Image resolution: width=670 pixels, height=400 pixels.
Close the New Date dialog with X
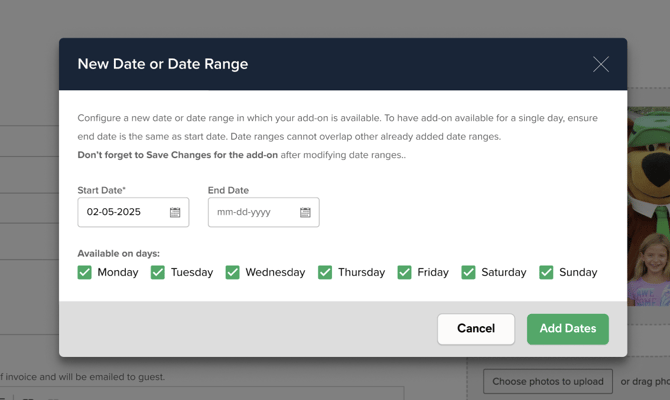tap(600, 64)
